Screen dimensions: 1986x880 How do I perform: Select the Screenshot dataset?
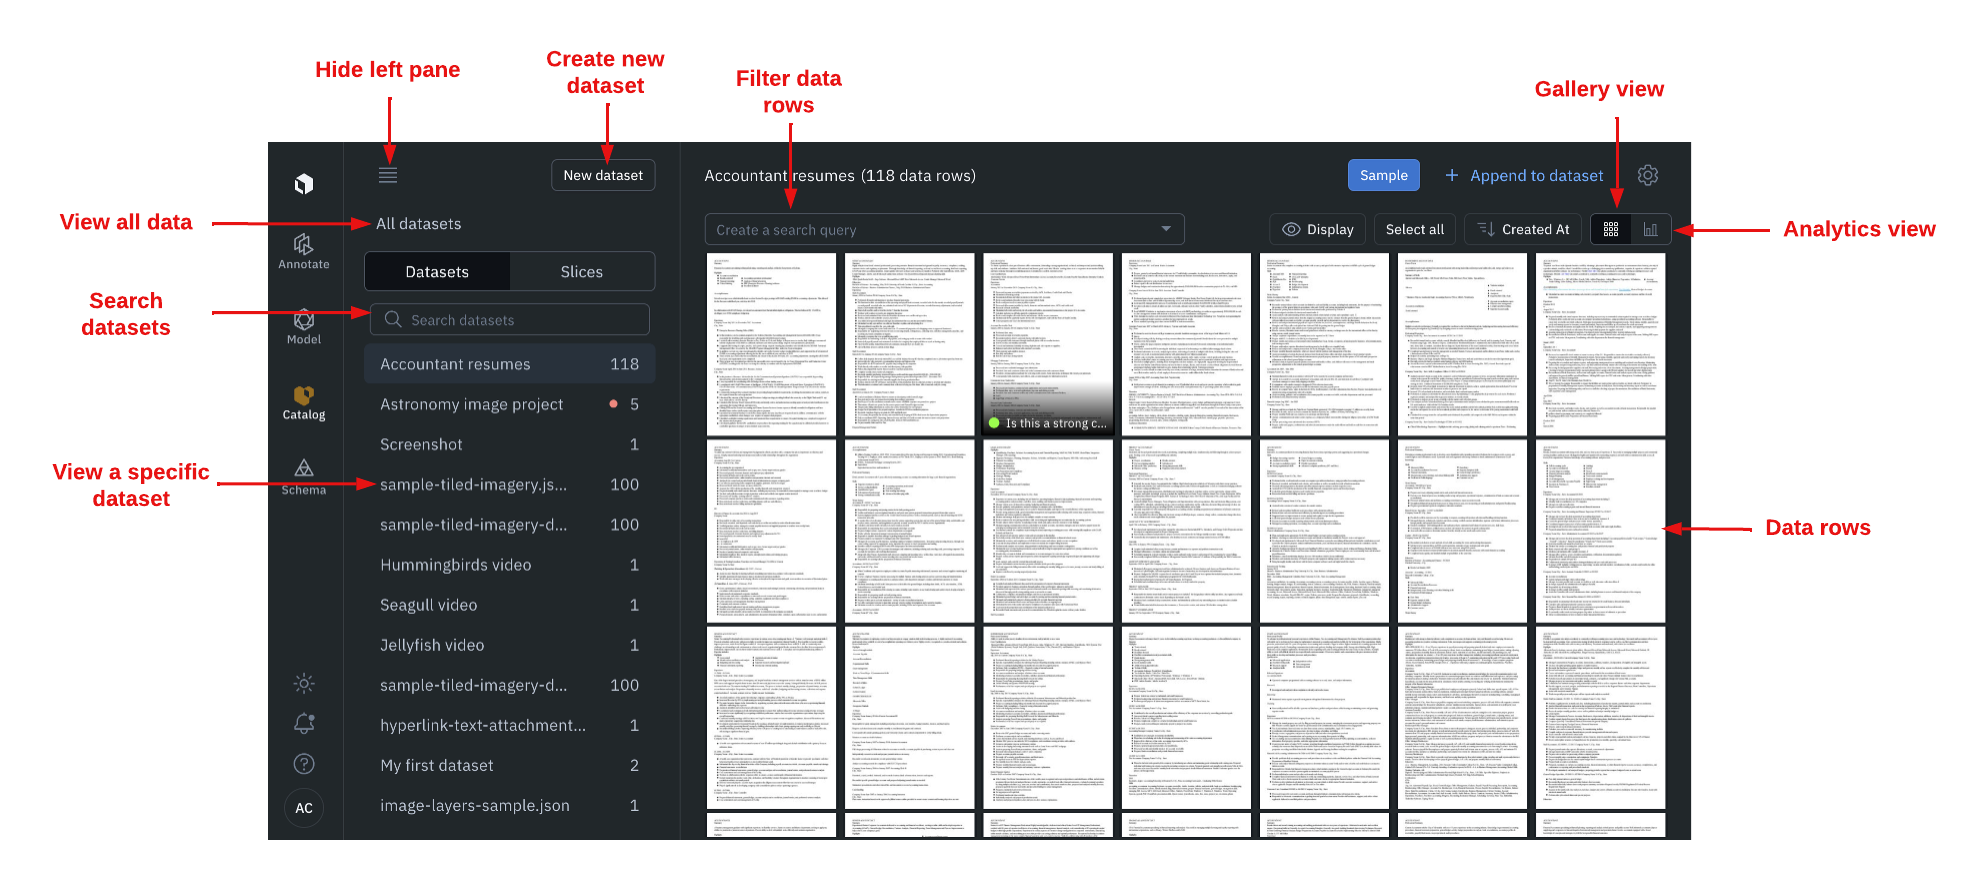click(x=510, y=444)
